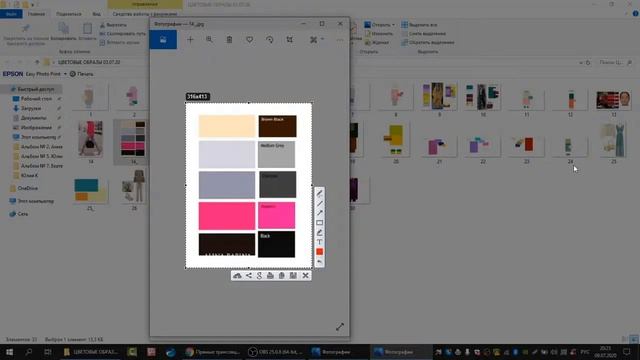The height and width of the screenshot is (360, 640).
Task: Open the Средства работы с рисунками tab
Action: [x=145, y=14]
